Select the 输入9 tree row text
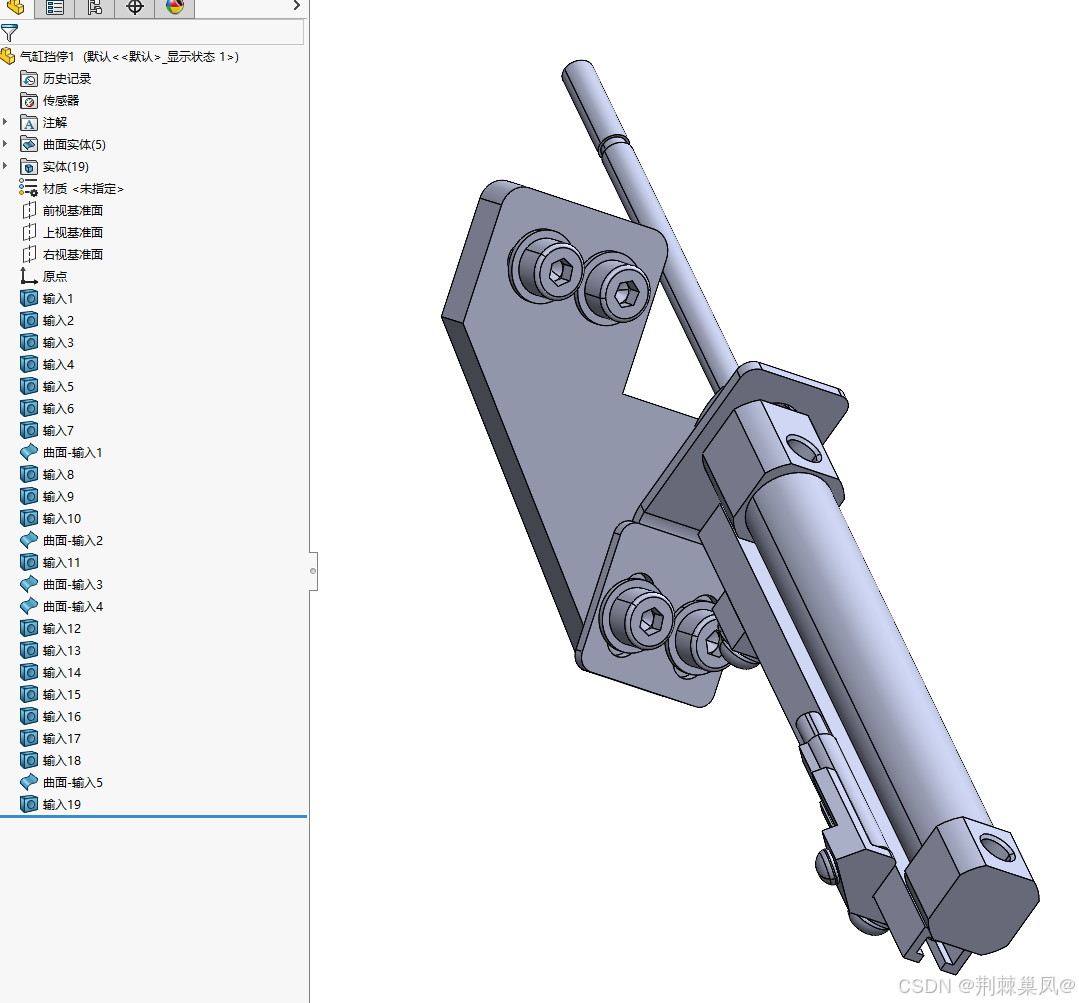 click(58, 497)
